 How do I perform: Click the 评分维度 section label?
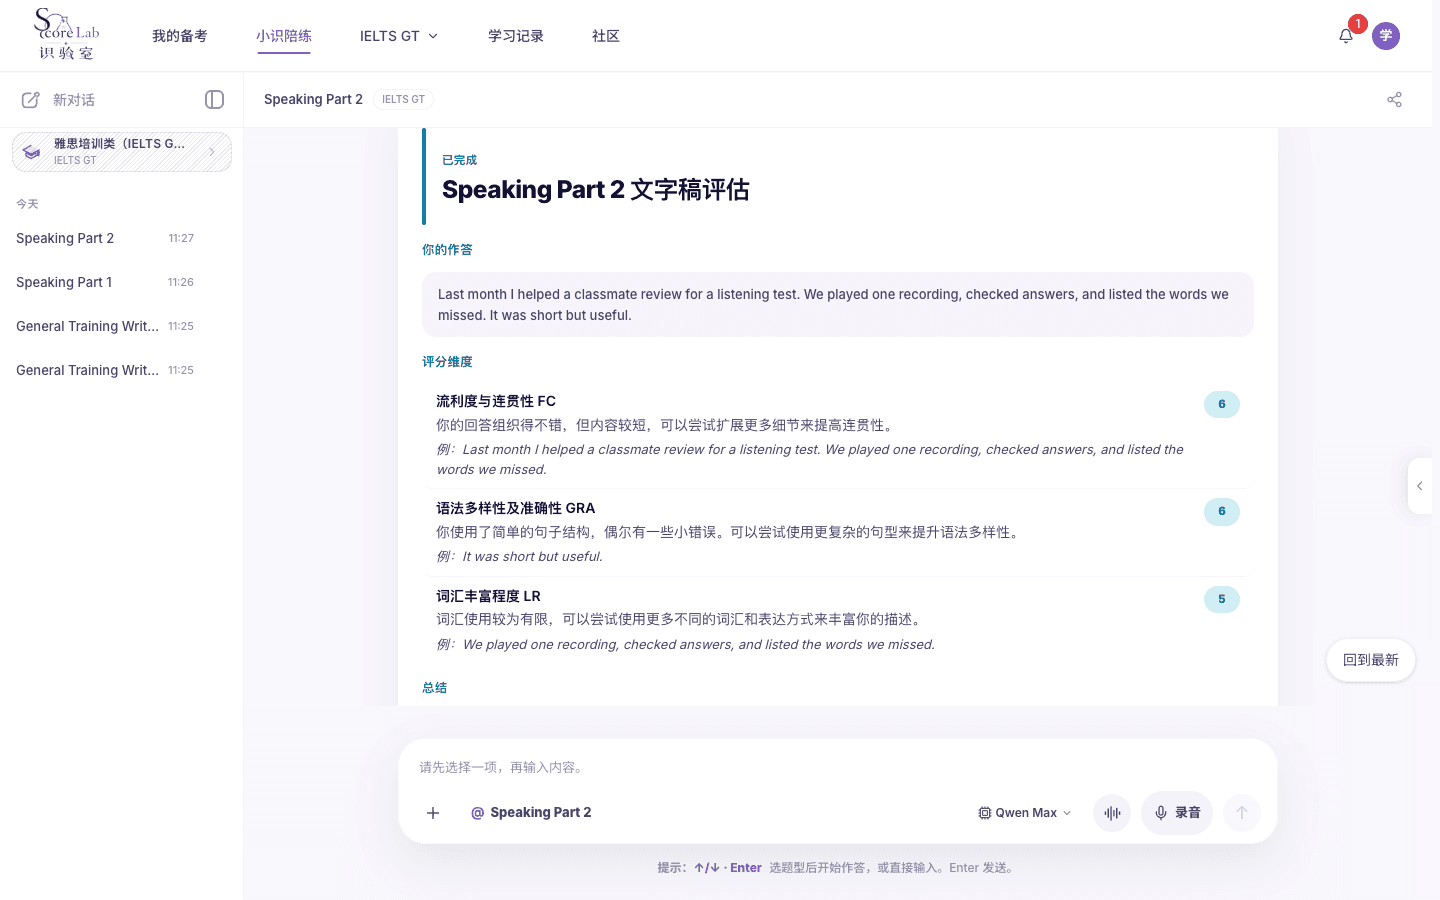447,362
